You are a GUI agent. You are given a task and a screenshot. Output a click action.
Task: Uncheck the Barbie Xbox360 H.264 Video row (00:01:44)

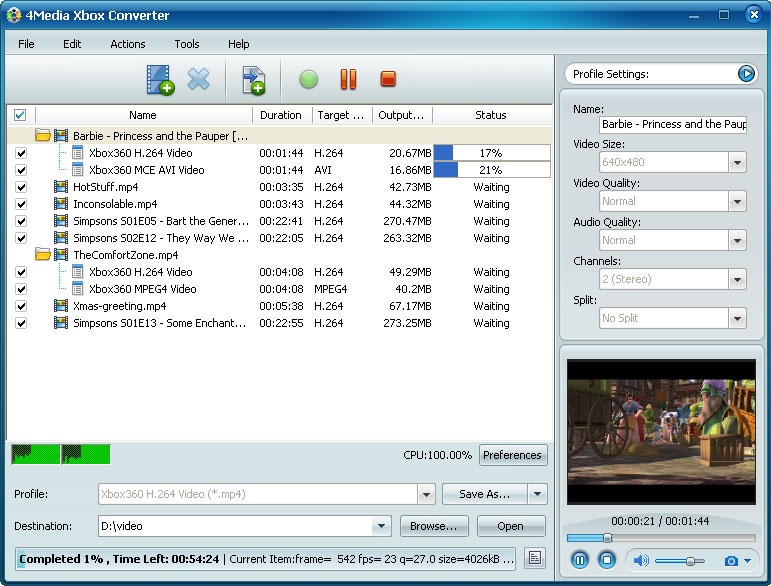click(21, 153)
